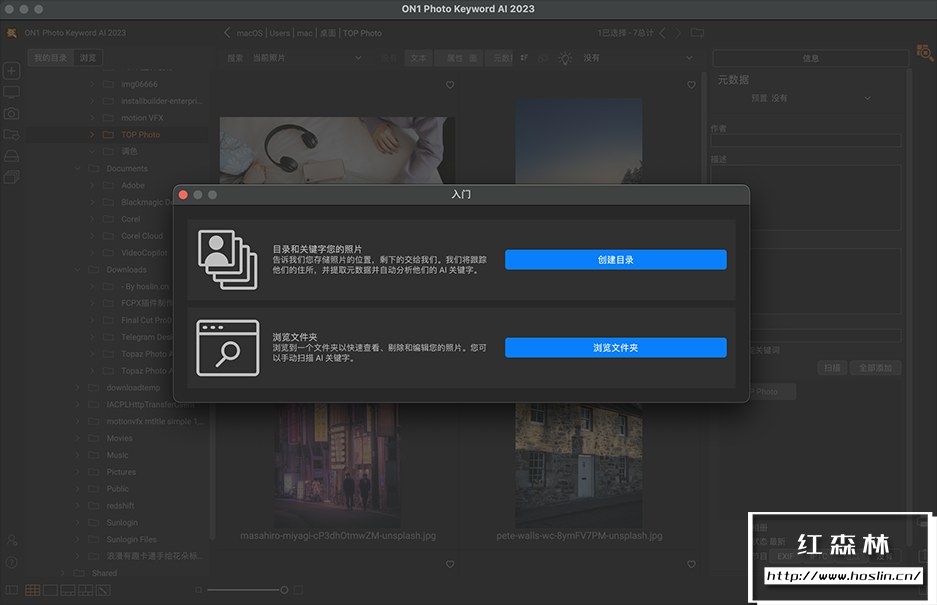Select the motion VFX folder
The height and width of the screenshot is (605, 937).
click(142, 118)
